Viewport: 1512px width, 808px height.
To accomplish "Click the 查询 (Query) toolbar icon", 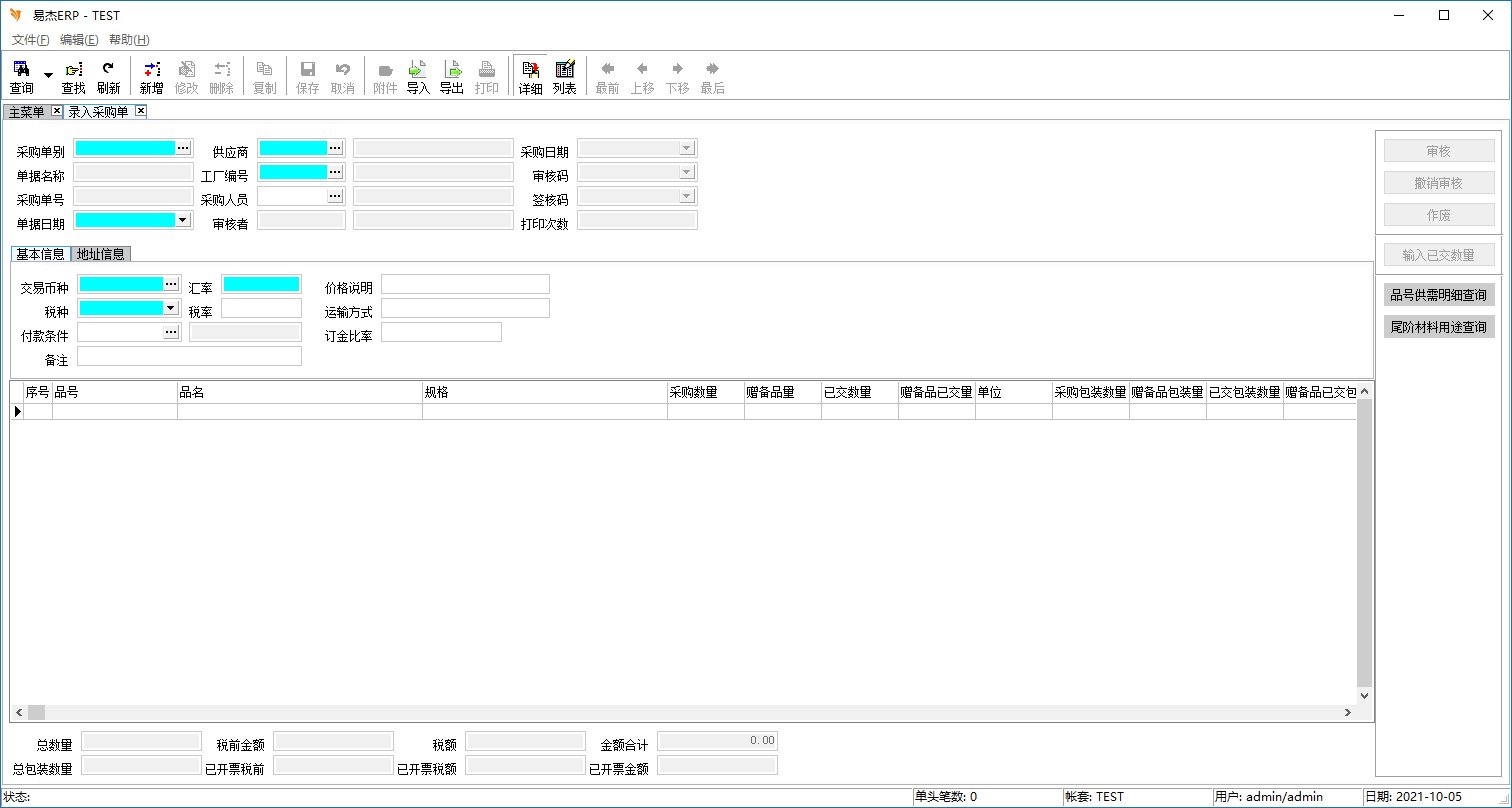I will (x=21, y=77).
